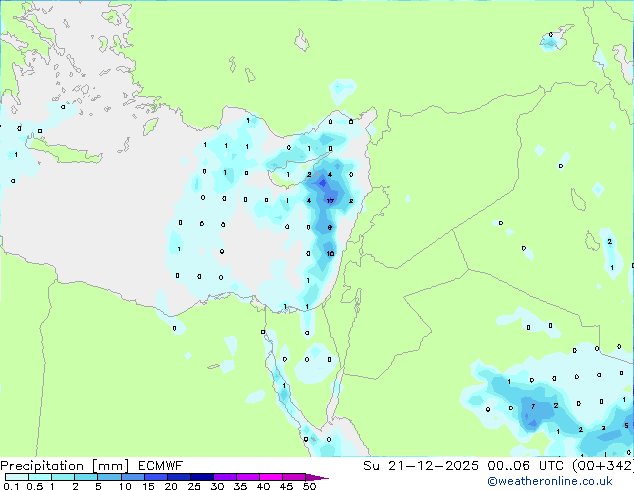Click the '7' value in southeastern rain area

click(533, 406)
